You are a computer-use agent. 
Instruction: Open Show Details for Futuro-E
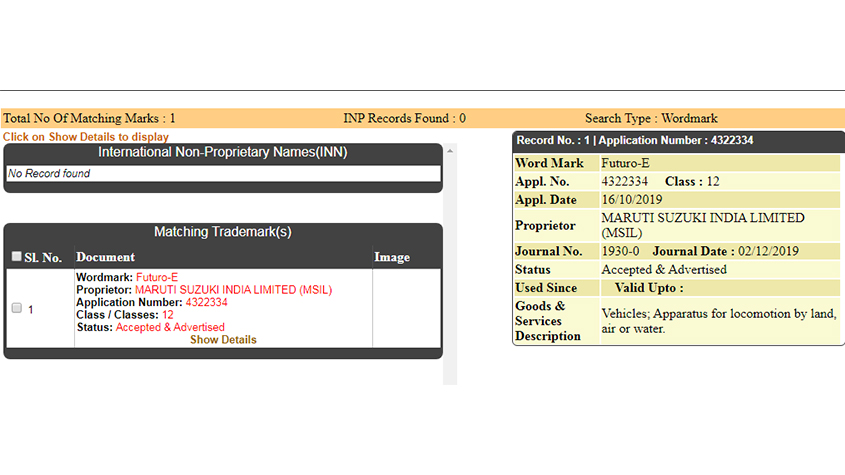223,340
